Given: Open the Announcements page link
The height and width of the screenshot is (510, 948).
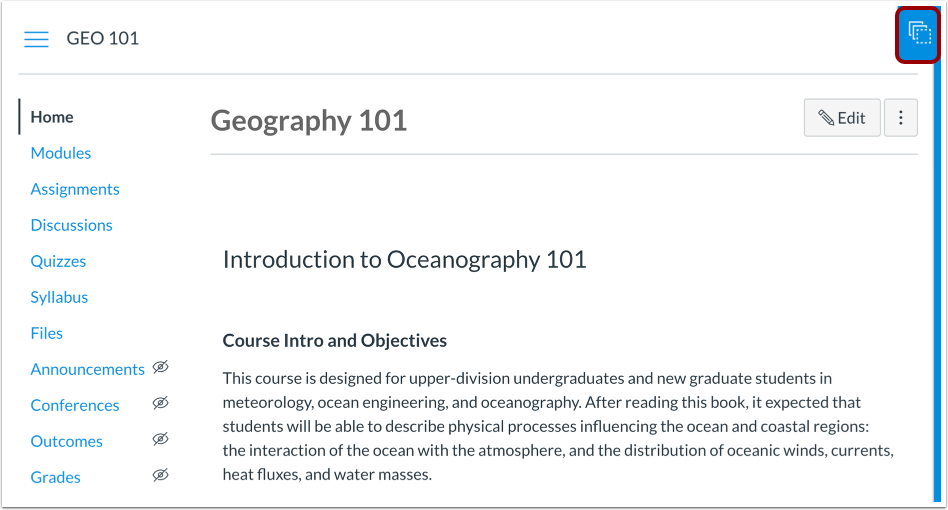Looking at the screenshot, I should pos(88,369).
